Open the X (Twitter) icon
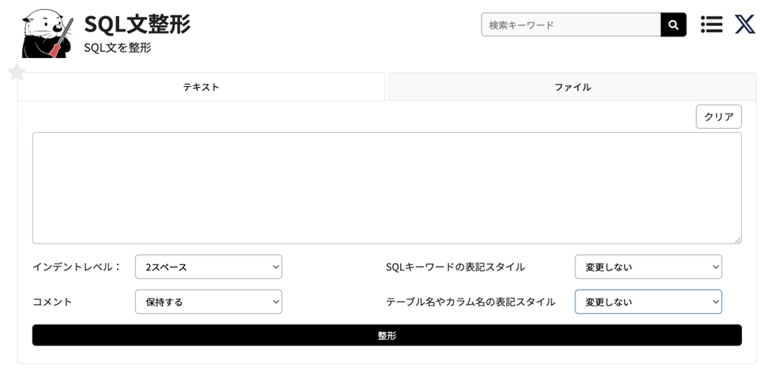 (745, 24)
